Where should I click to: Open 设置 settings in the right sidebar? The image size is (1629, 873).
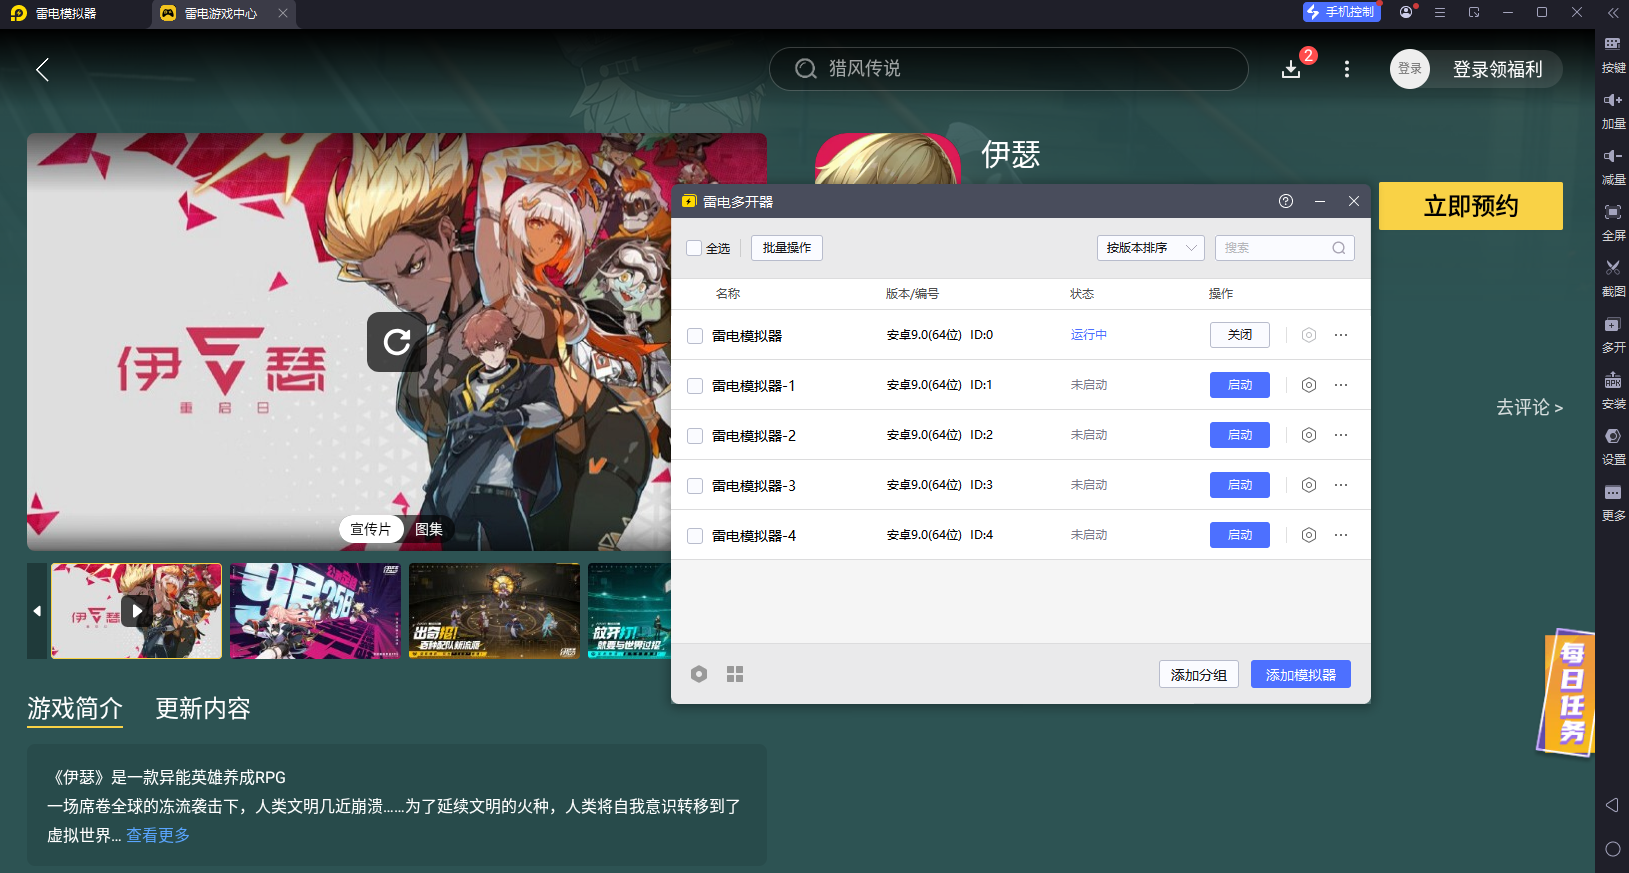point(1613,447)
